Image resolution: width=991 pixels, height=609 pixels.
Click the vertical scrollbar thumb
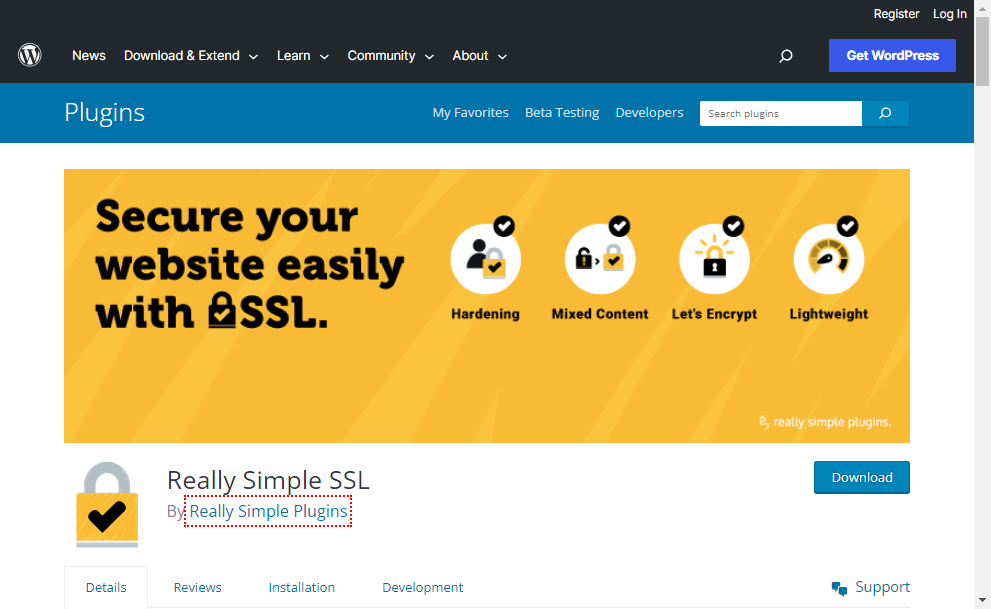click(x=982, y=52)
